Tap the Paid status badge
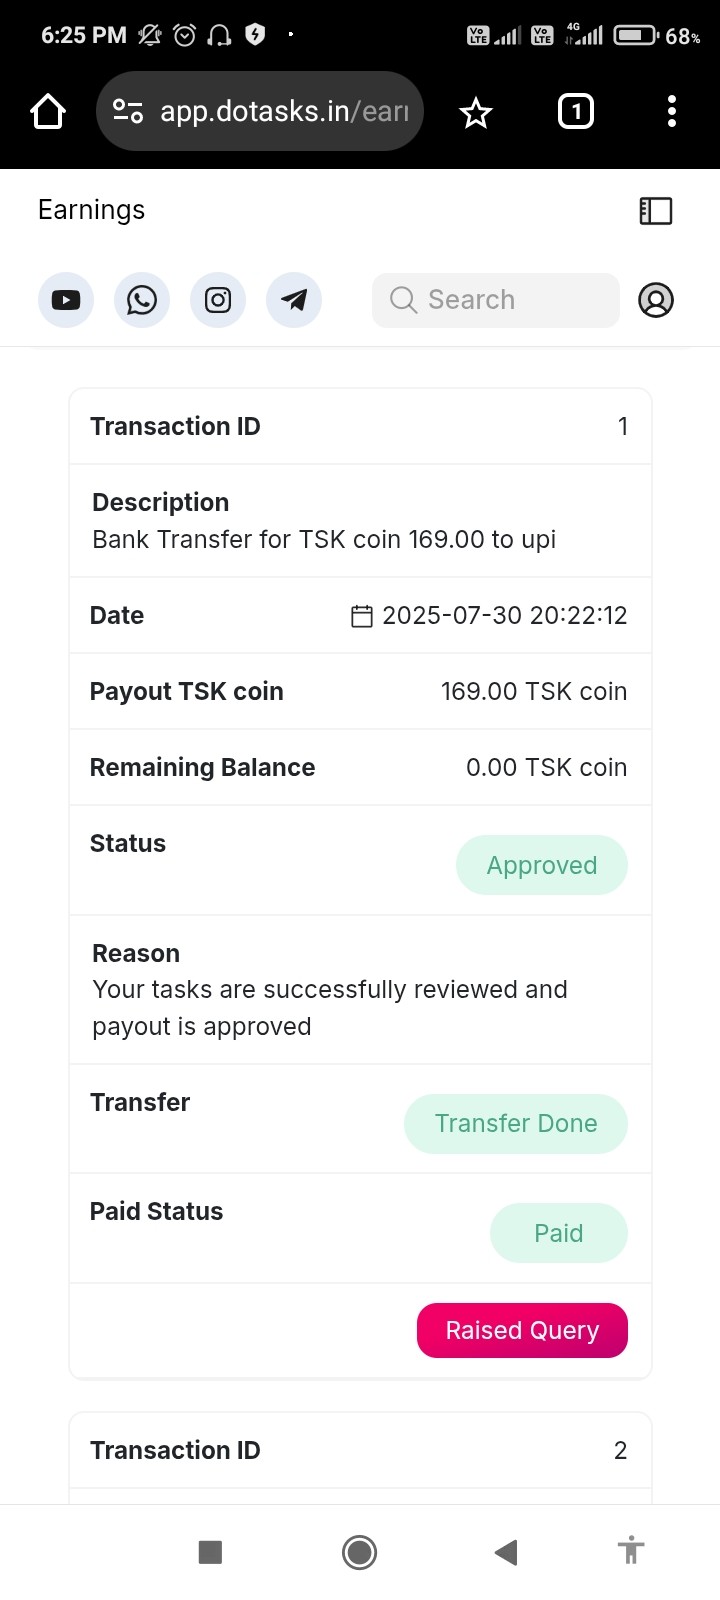 click(558, 1233)
